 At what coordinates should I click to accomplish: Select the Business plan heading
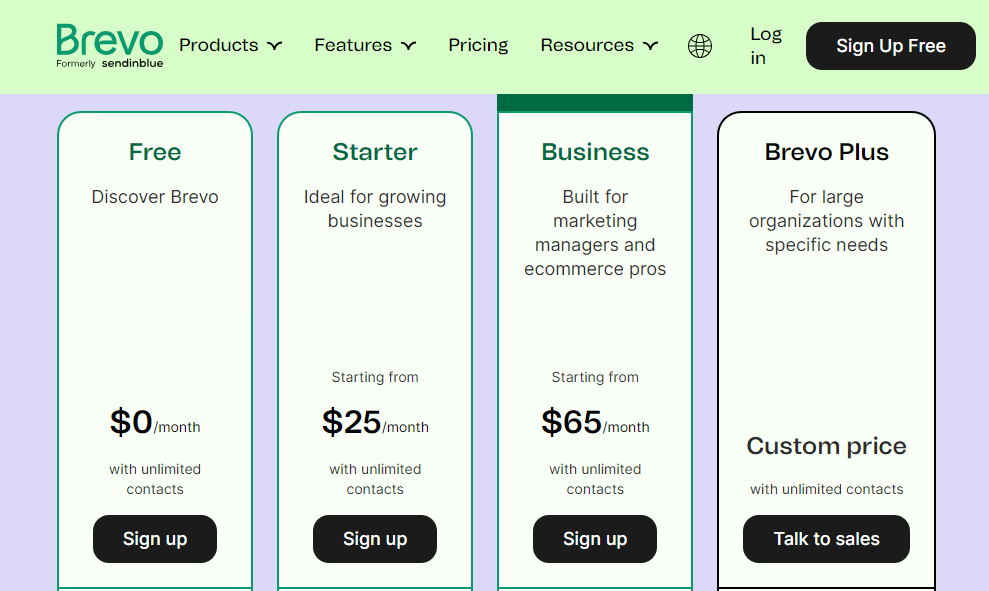point(595,152)
